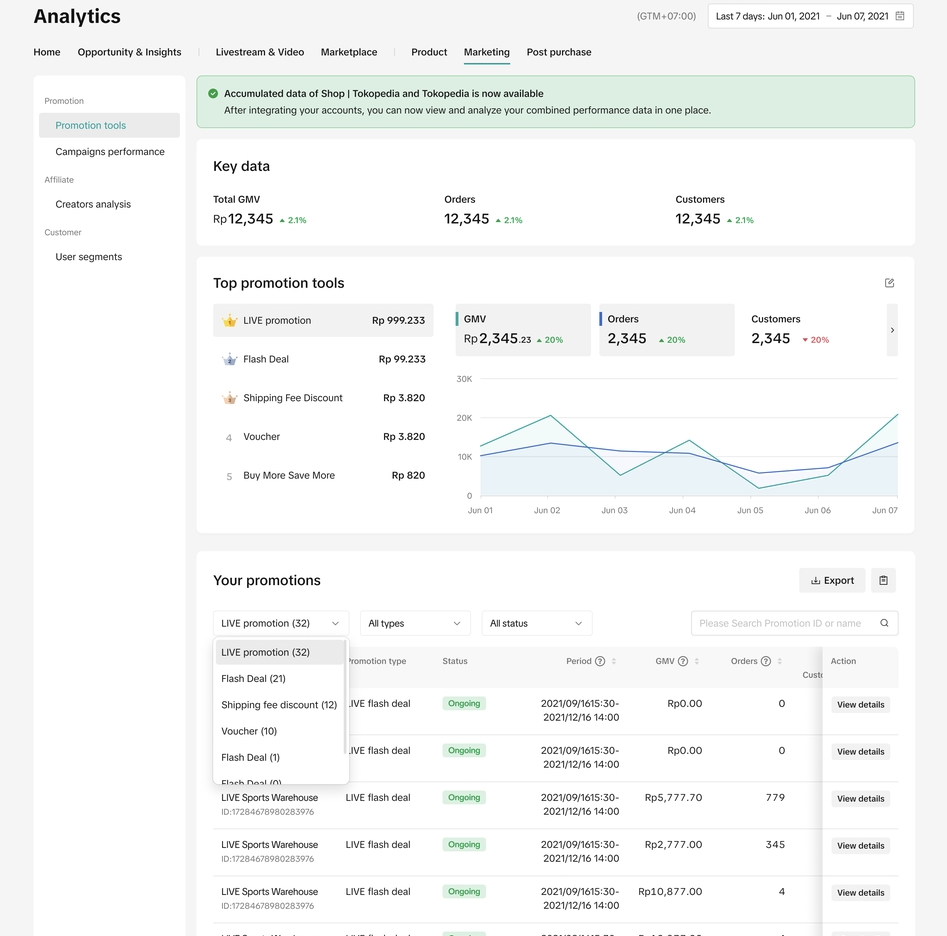The image size is (947, 936).
Task: Toggle the GMV metric card on chart
Action: click(522, 330)
